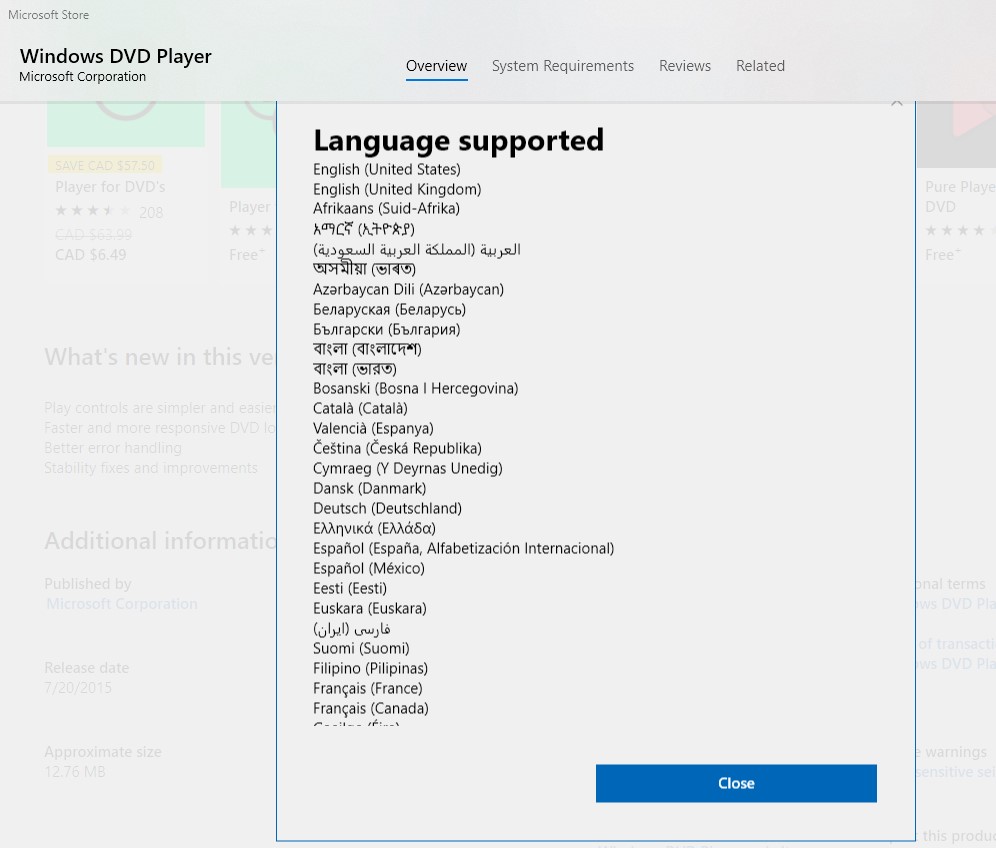Click the Amharic language entry
The height and width of the screenshot is (848, 996).
coord(364,229)
